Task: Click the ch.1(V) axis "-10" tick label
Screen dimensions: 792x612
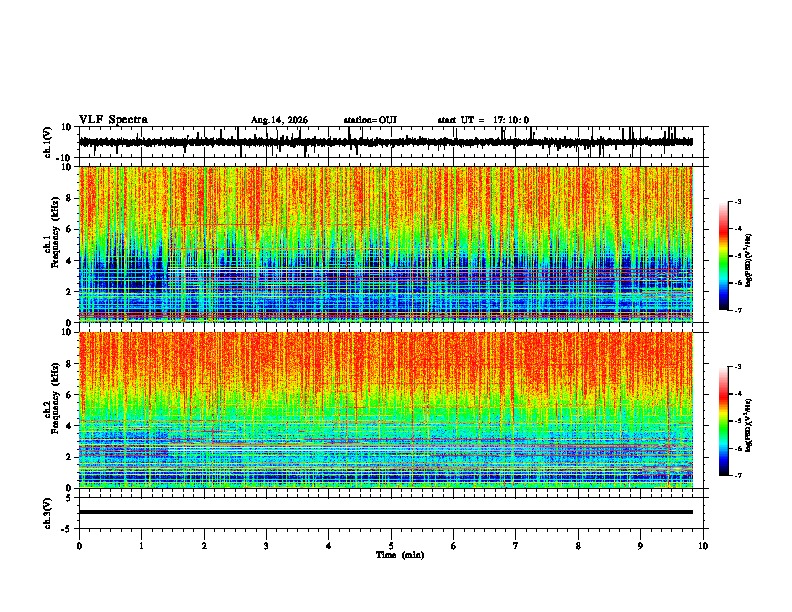Action: 65,158
